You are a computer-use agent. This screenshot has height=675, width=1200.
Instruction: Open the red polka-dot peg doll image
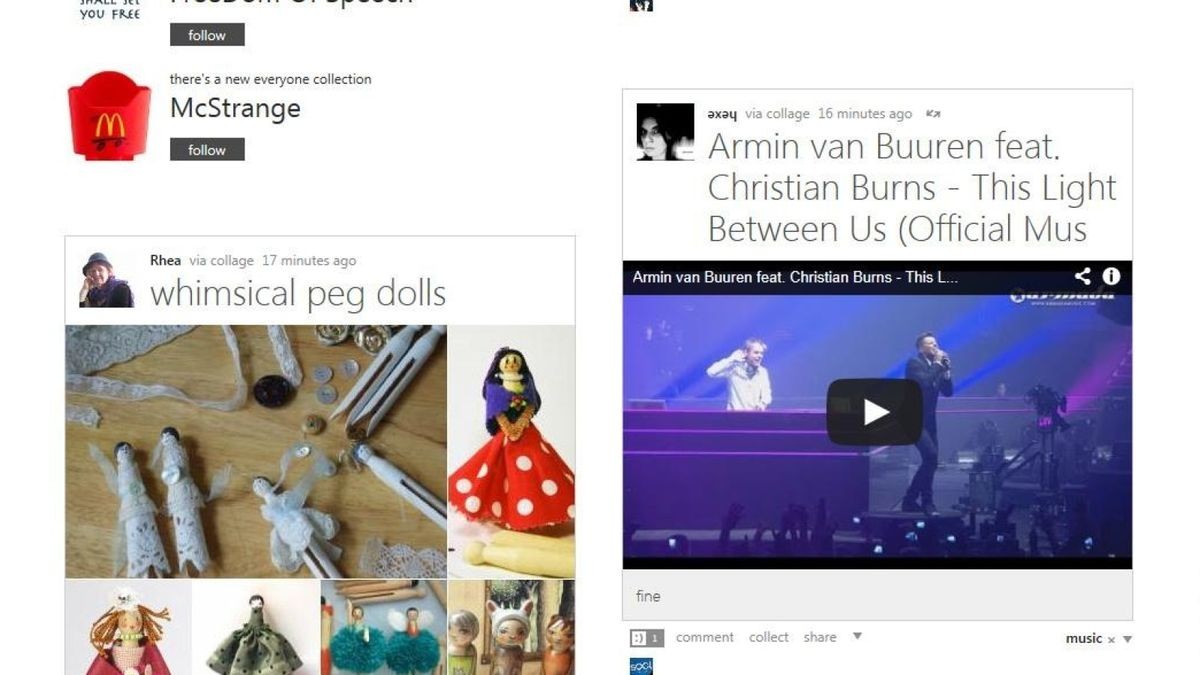(511, 452)
